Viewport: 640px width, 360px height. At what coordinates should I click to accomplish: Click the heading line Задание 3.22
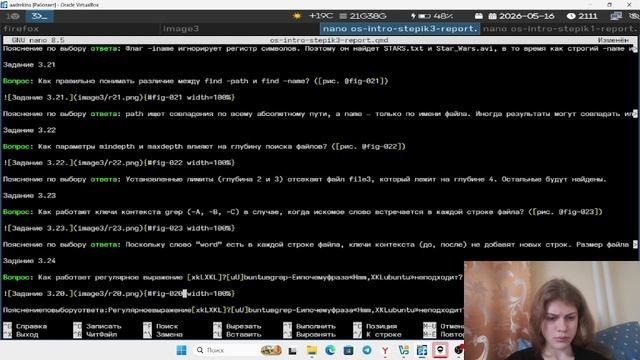(29, 130)
